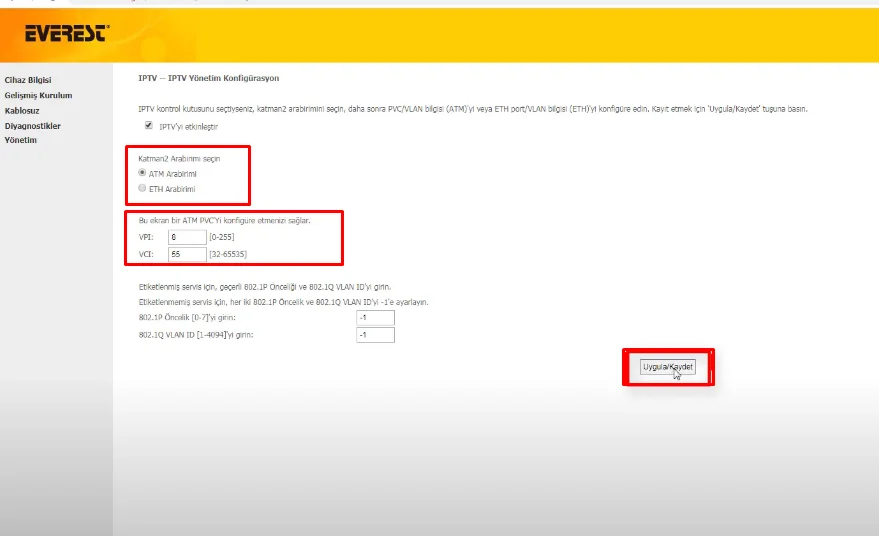879x536 pixels.
Task: Click the IPTV instruction paragraph text
Action: (472, 108)
